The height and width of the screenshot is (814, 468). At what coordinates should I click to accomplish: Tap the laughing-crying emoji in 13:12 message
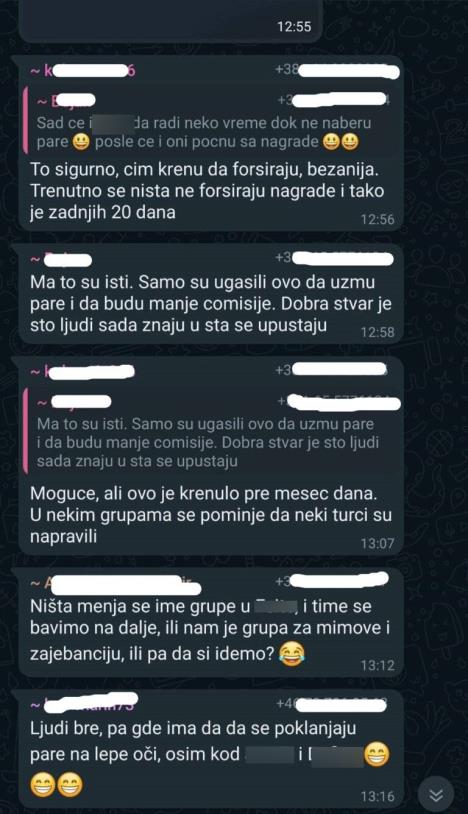pos(292,653)
